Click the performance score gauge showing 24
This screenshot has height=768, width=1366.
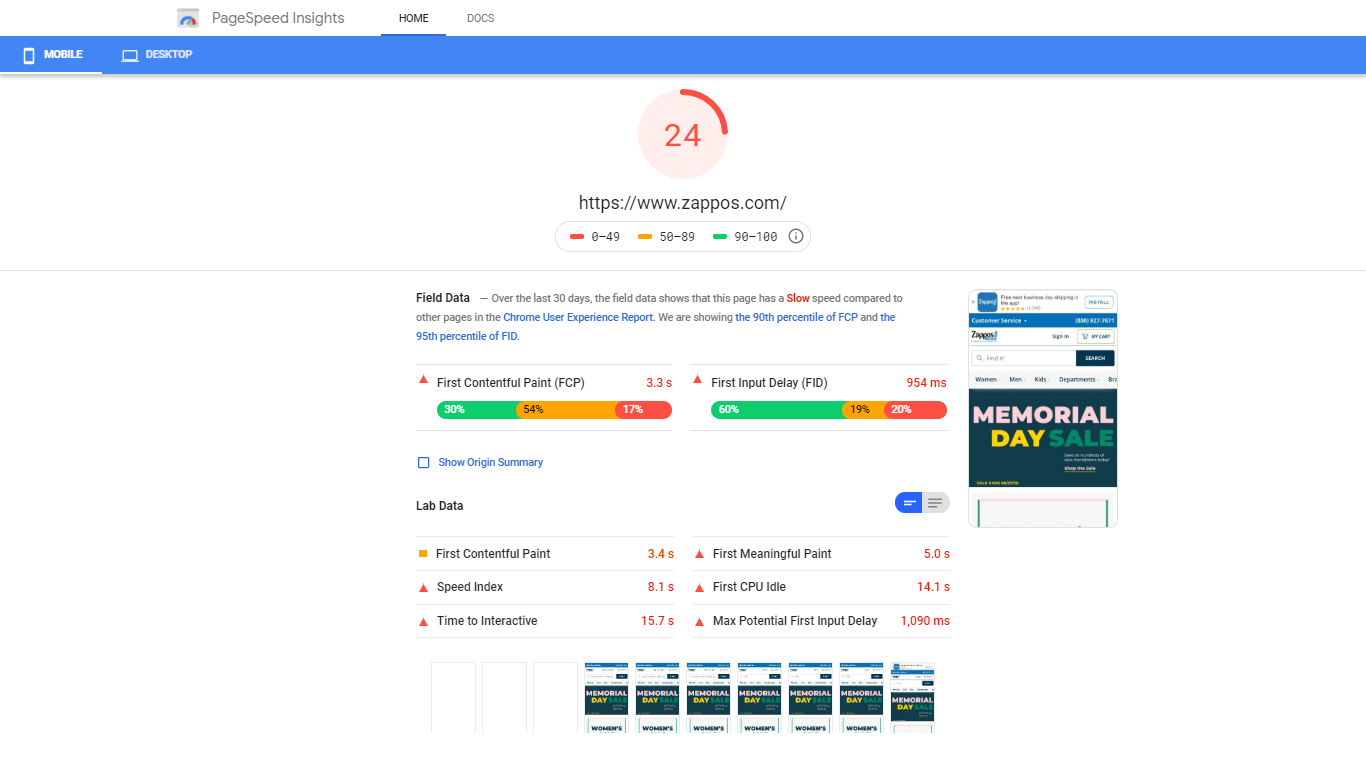click(x=683, y=134)
